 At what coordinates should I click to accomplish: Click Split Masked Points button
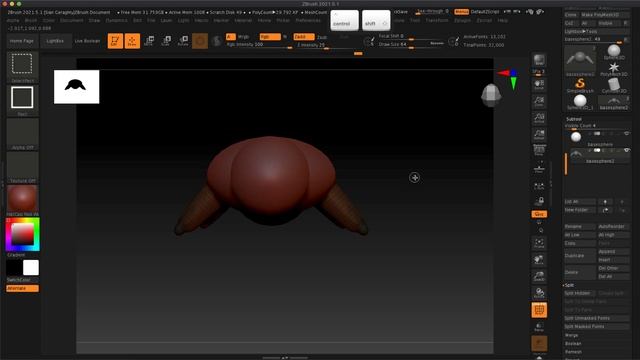click(596, 327)
